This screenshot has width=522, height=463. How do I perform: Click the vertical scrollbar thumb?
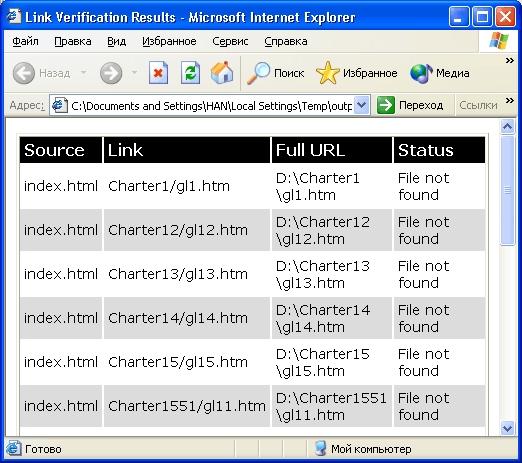tap(508, 190)
